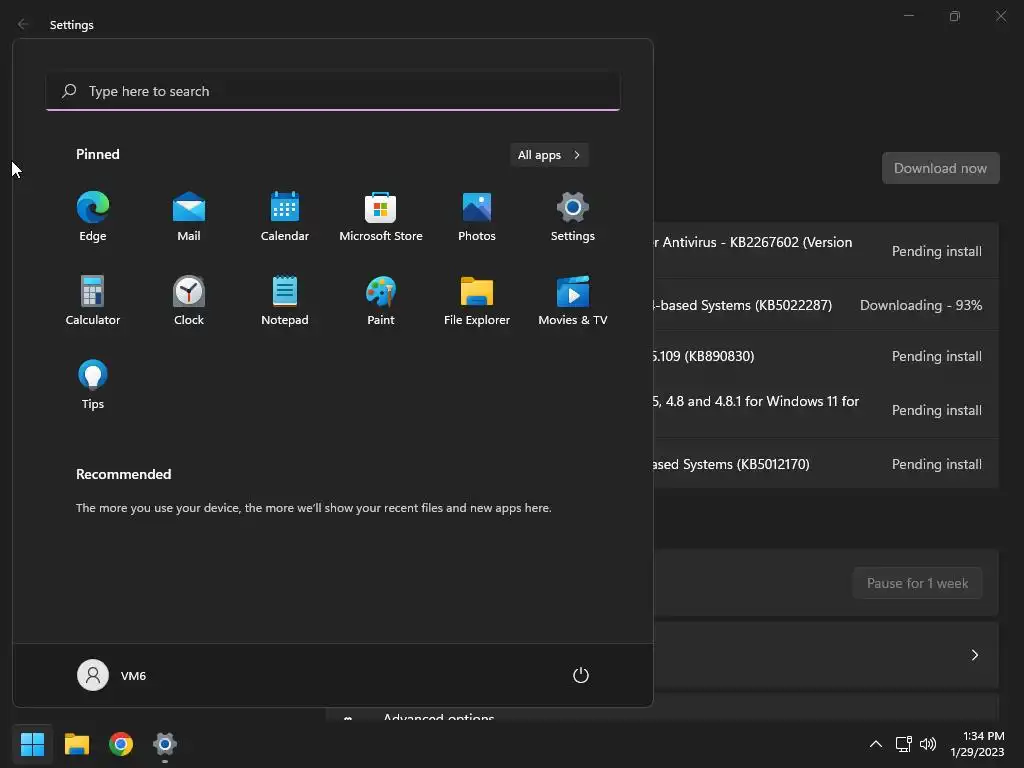Image resolution: width=1024 pixels, height=768 pixels.
Task: Open the Calendar app
Action: [x=285, y=217]
